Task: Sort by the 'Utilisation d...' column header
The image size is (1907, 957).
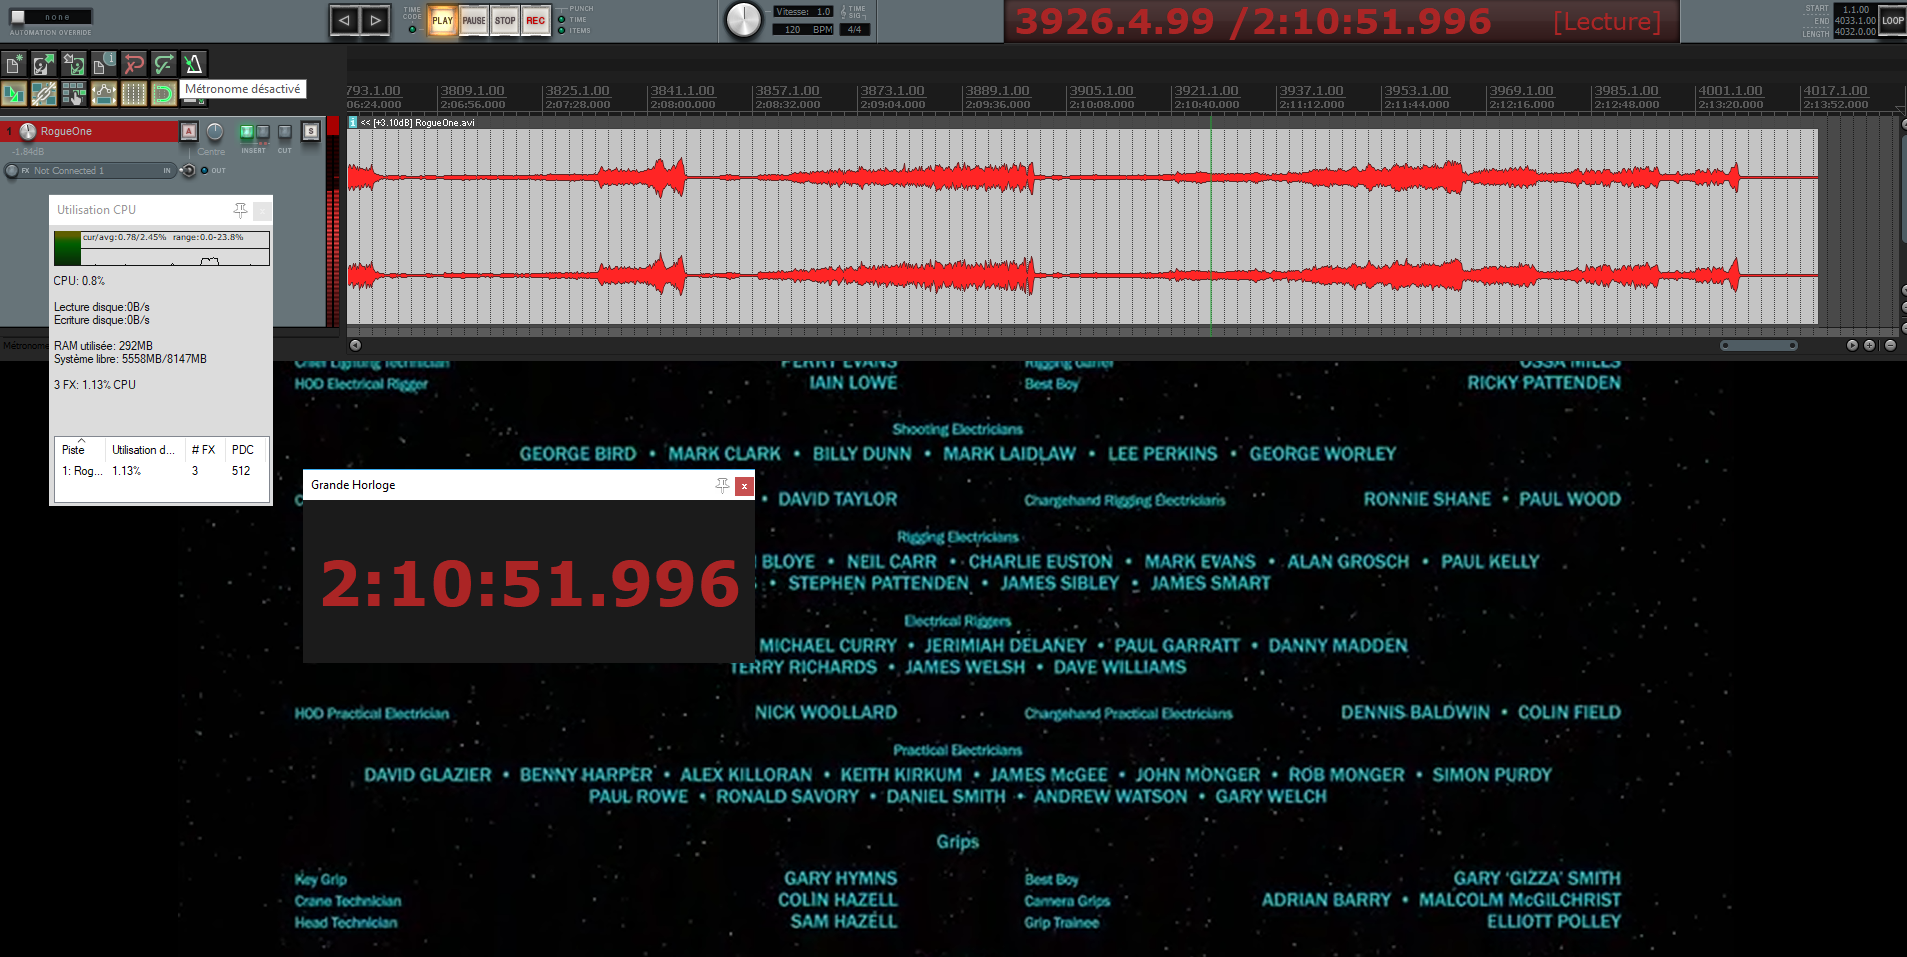Action: click(x=144, y=450)
